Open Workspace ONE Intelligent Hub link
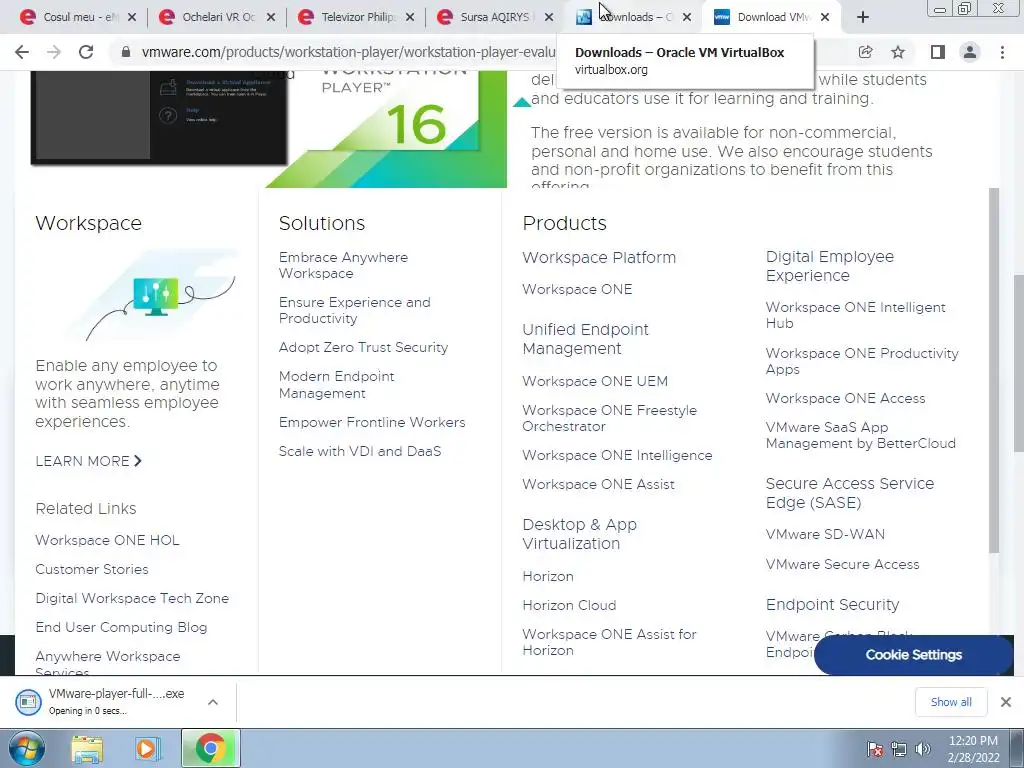 [x=856, y=315]
